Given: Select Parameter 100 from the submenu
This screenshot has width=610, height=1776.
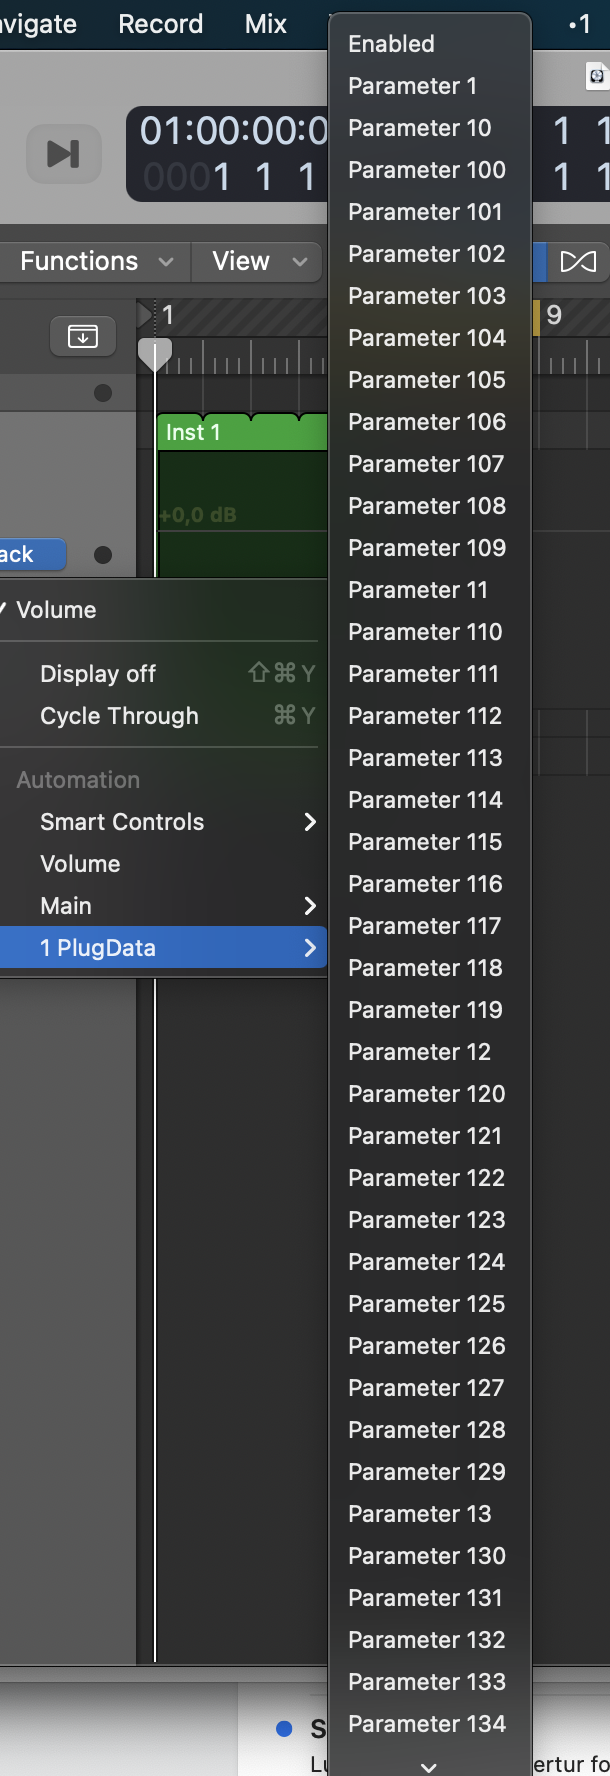Looking at the screenshot, I should [426, 170].
